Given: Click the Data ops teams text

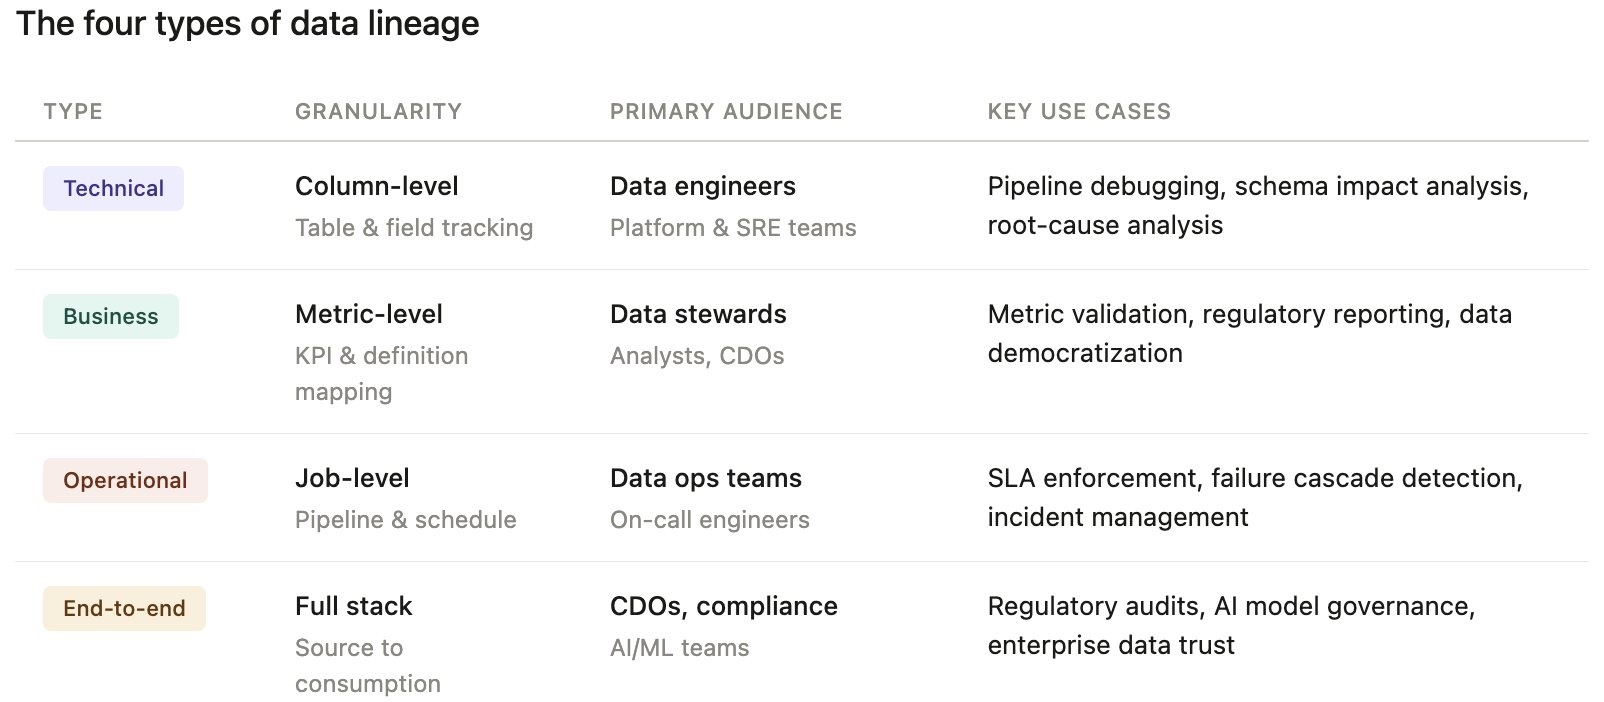Looking at the screenshot, I should point(705,478).
